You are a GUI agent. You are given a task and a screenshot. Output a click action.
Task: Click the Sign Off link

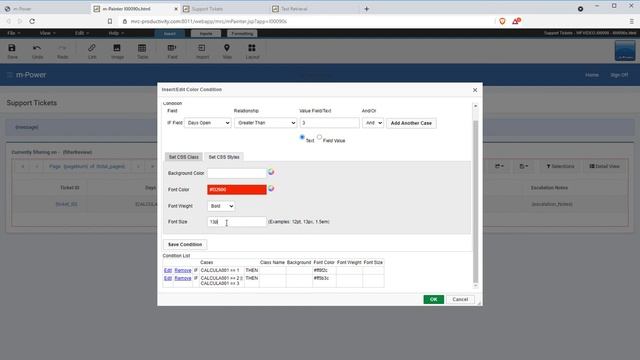tap(619, 75)
